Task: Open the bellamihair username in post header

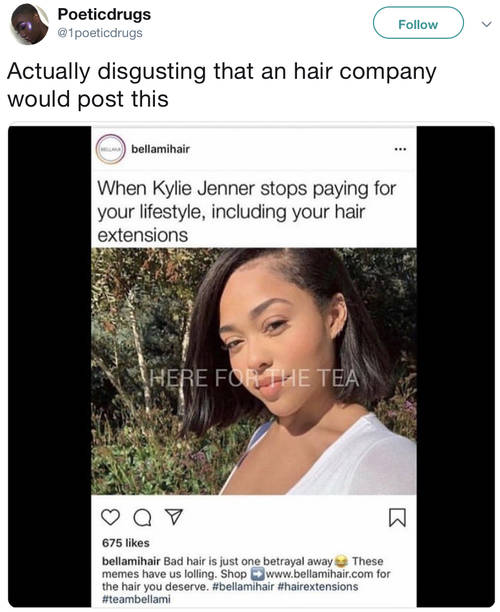Action: click(x=160, y=149)
